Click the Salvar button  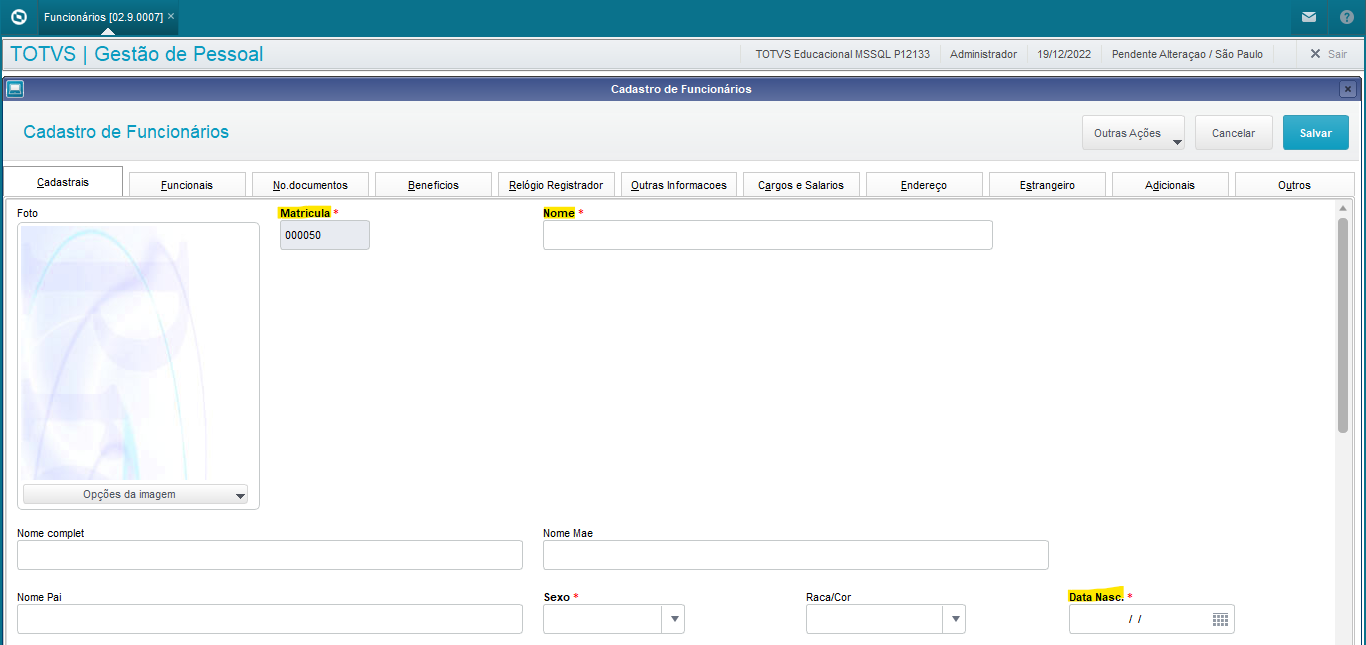[1315, 133]
